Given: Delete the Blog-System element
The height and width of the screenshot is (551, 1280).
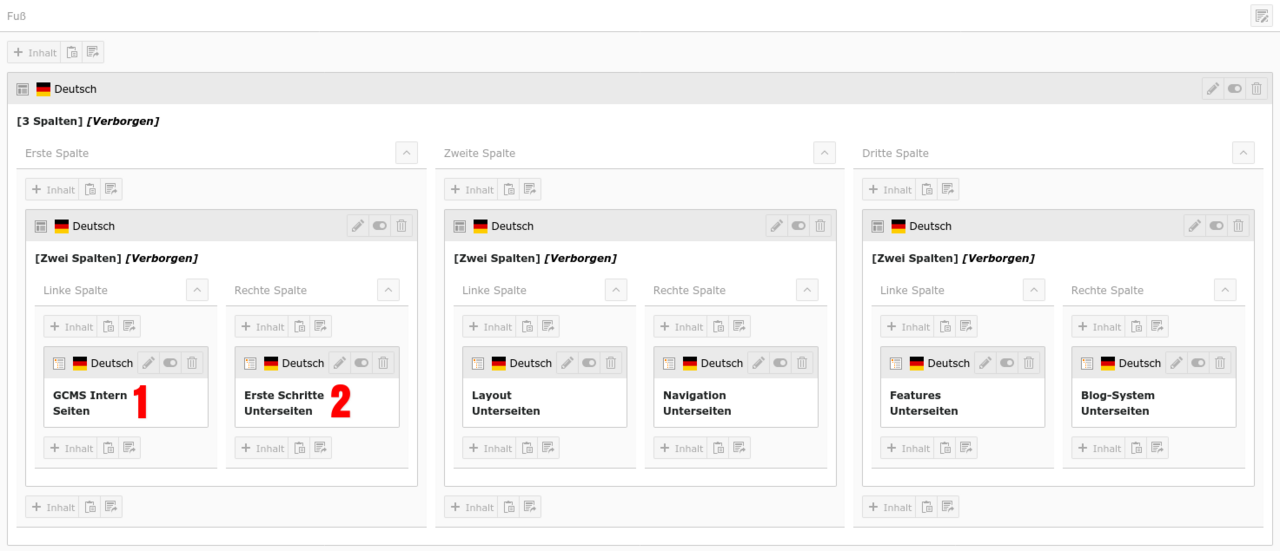Looking at the screenshot, I should 1220,363.
